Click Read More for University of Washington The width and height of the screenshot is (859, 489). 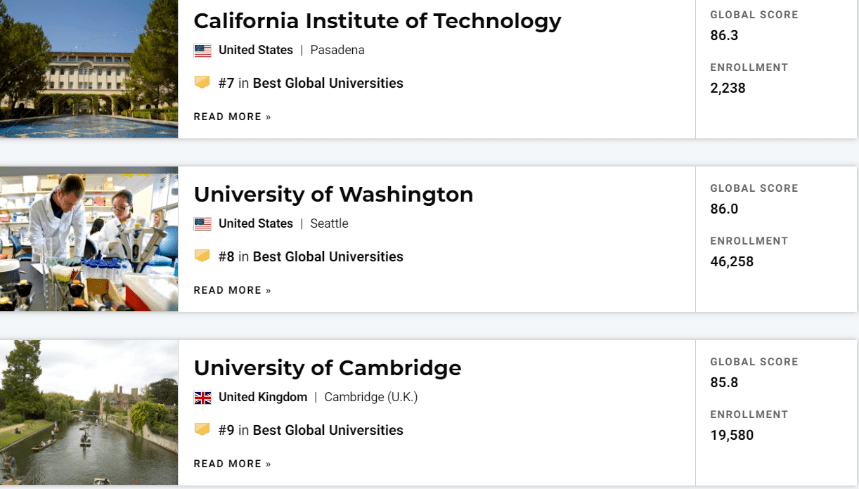[x=232, y=290]
